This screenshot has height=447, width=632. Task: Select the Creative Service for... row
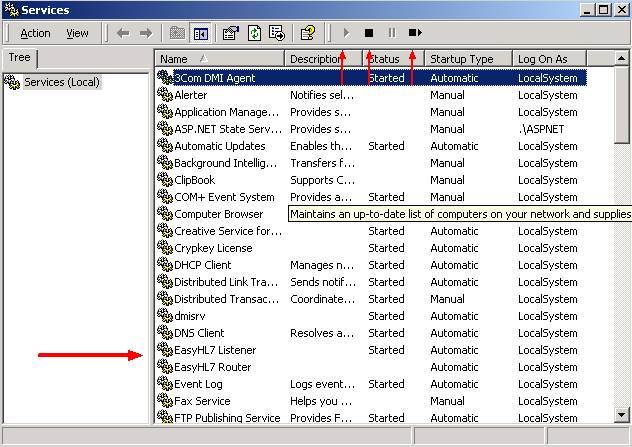click(371, 231)
